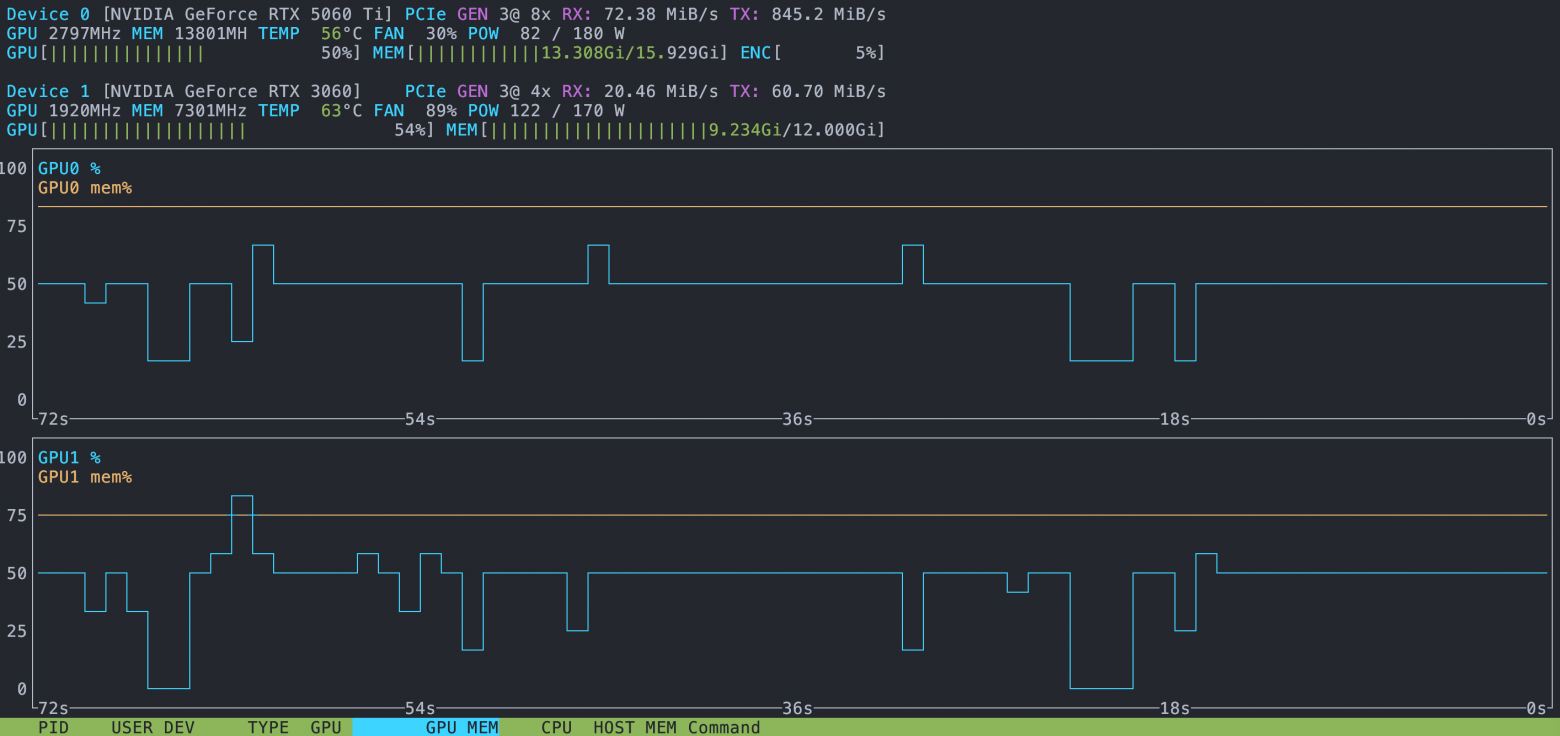Click 'NVIDIA GeForce RTX 3060' device name
This screenshot has width=1560, height=736.
click(231, 92)
